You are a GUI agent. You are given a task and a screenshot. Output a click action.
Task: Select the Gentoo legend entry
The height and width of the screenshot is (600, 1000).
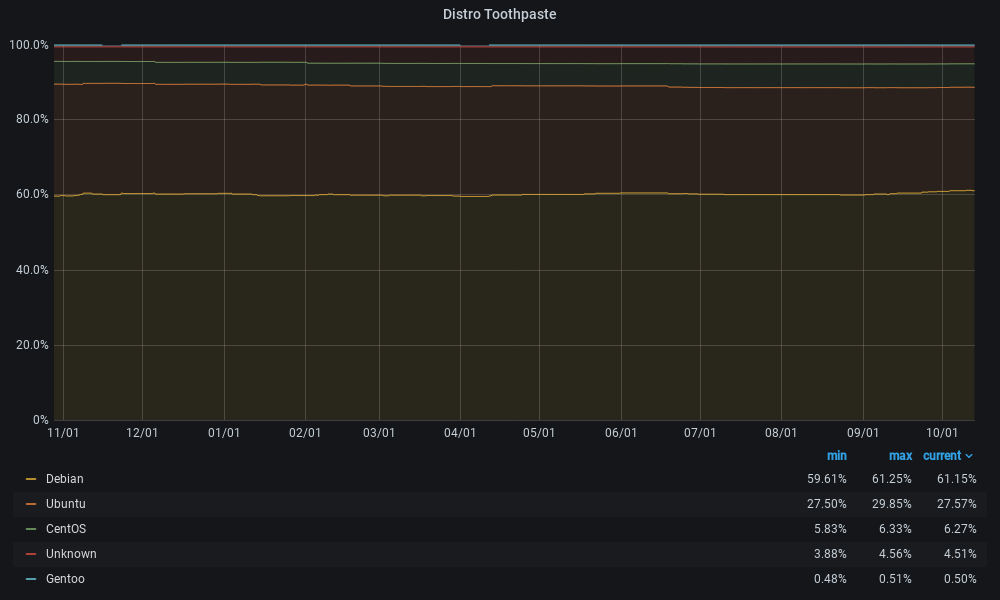pos(66,579)
